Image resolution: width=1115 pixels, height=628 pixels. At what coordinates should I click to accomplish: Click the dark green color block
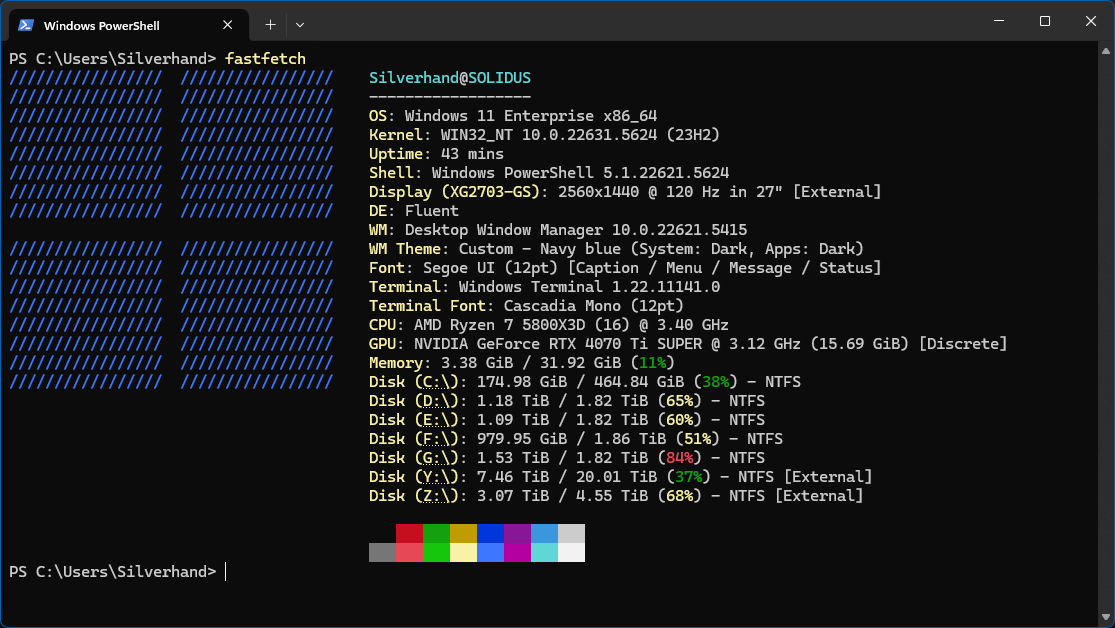tap(437, 533)
